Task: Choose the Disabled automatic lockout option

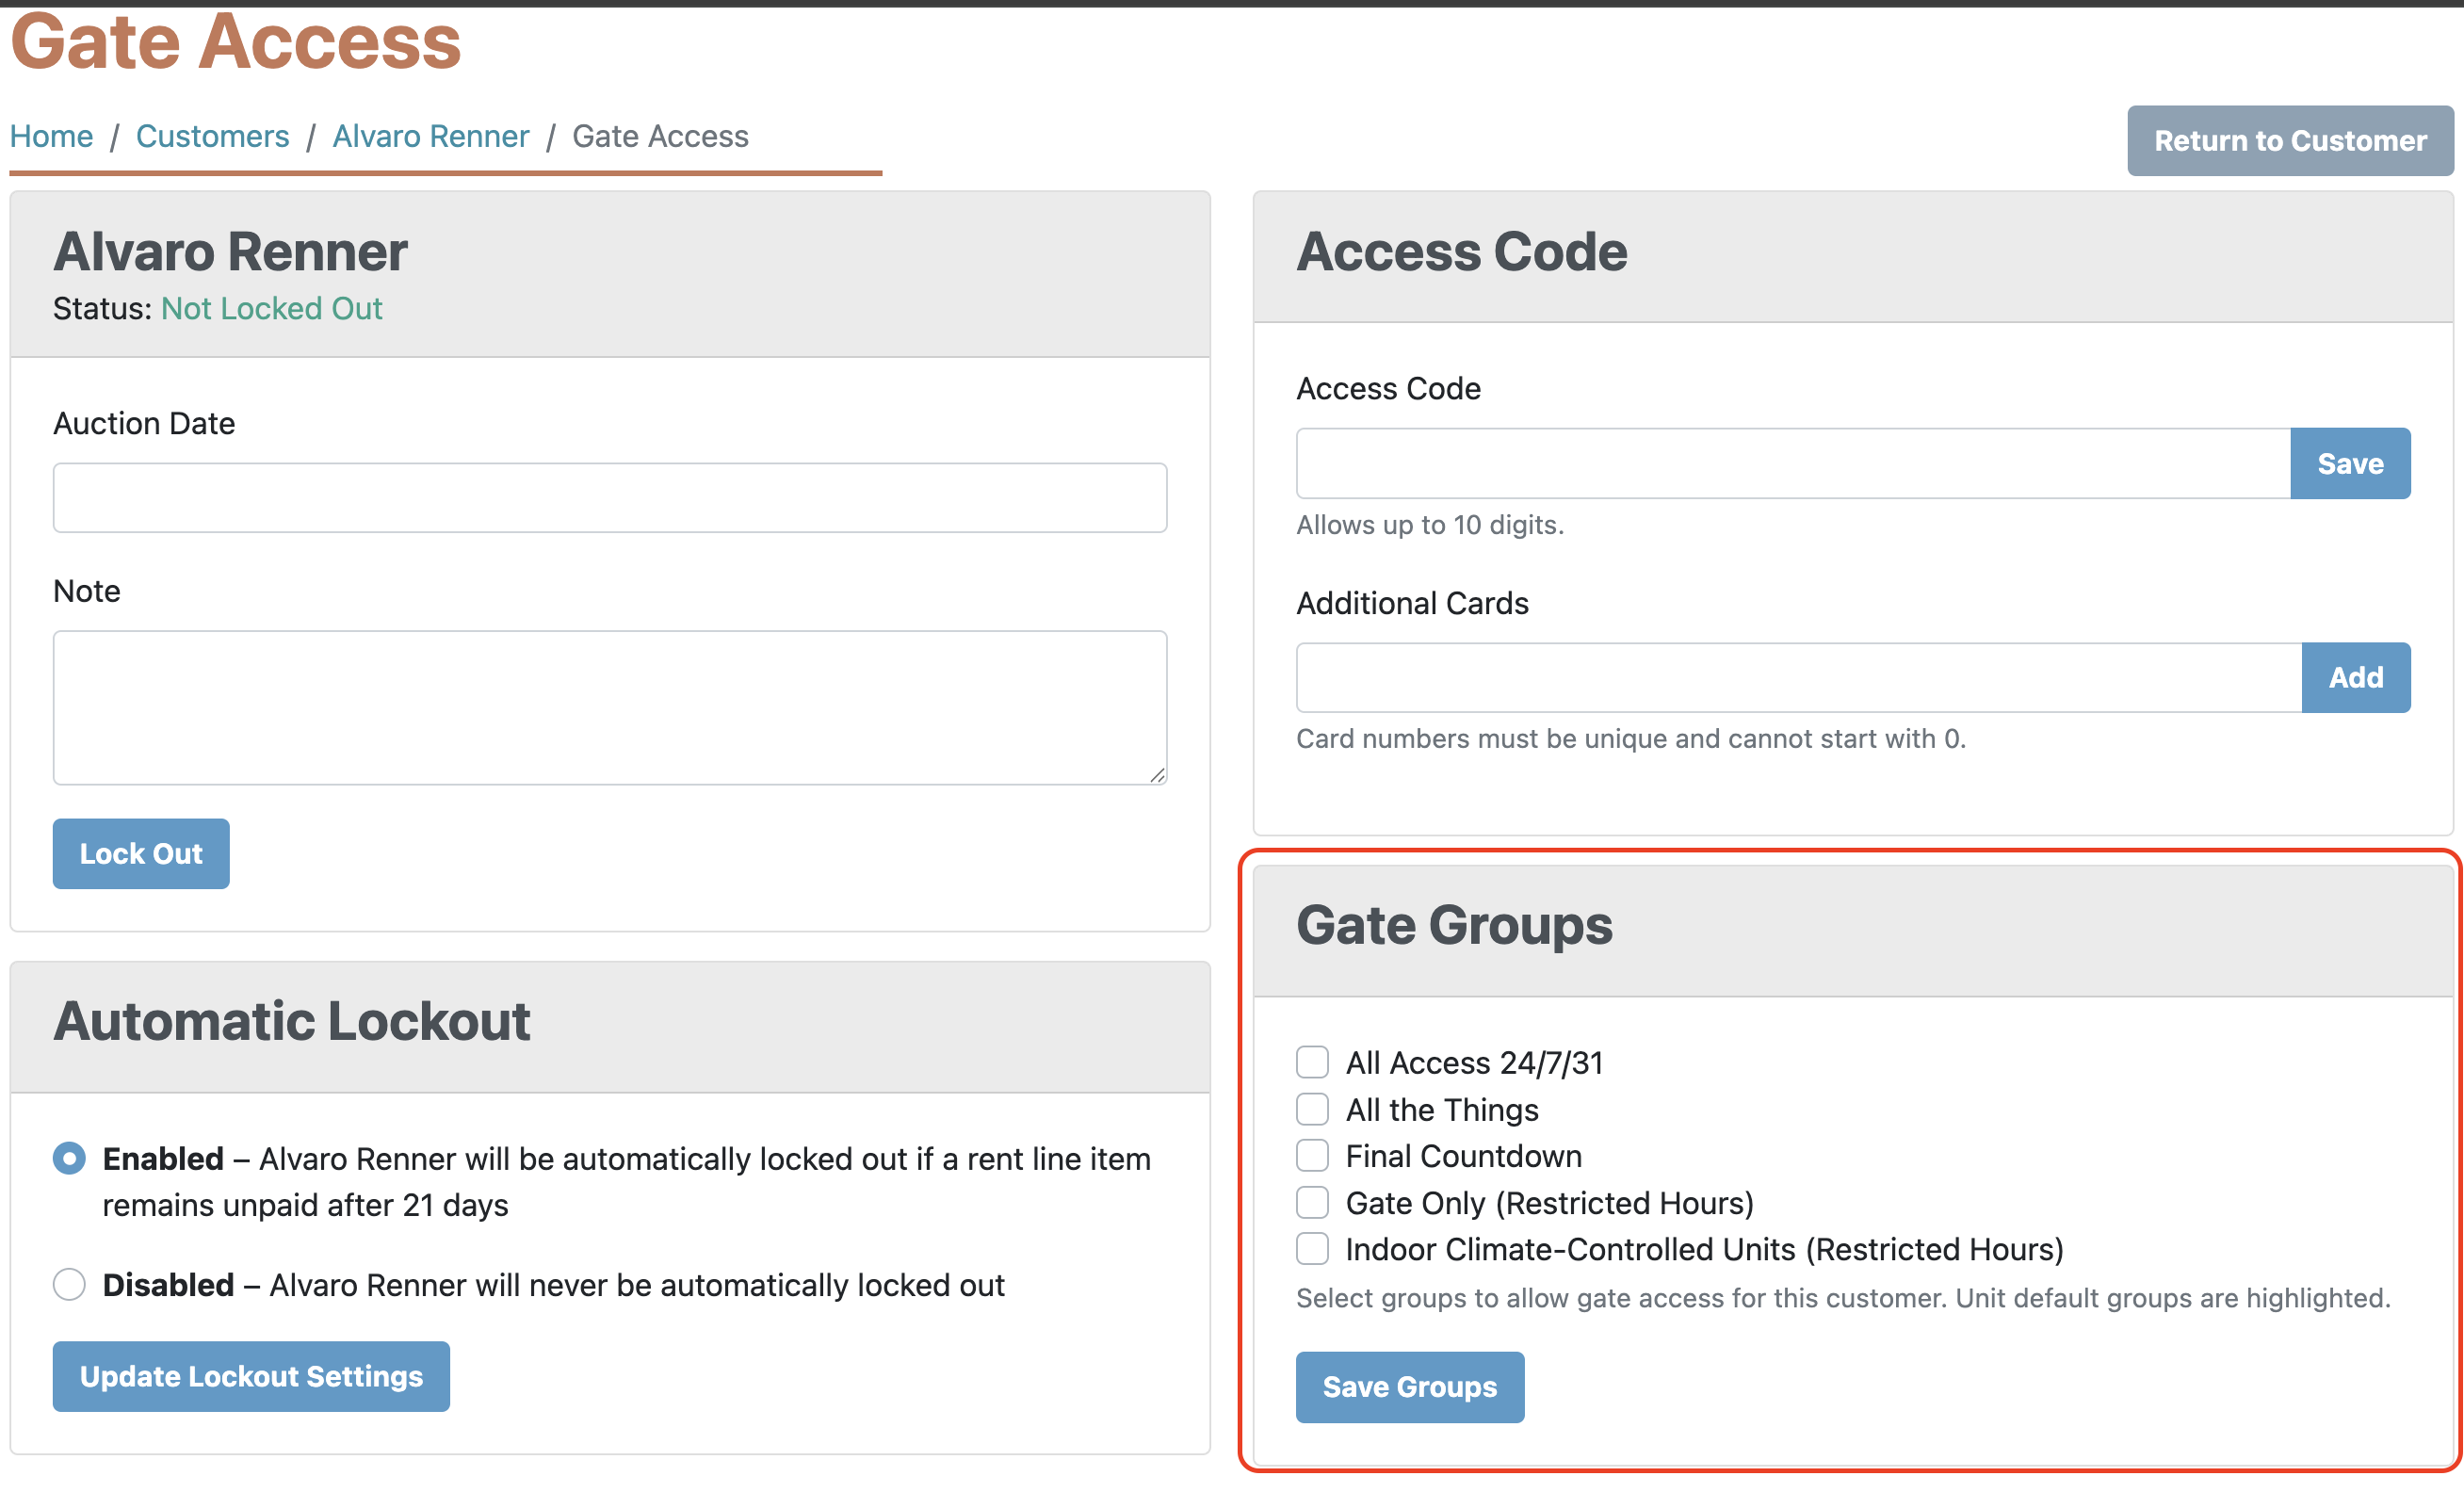Action: (69, 1285)
